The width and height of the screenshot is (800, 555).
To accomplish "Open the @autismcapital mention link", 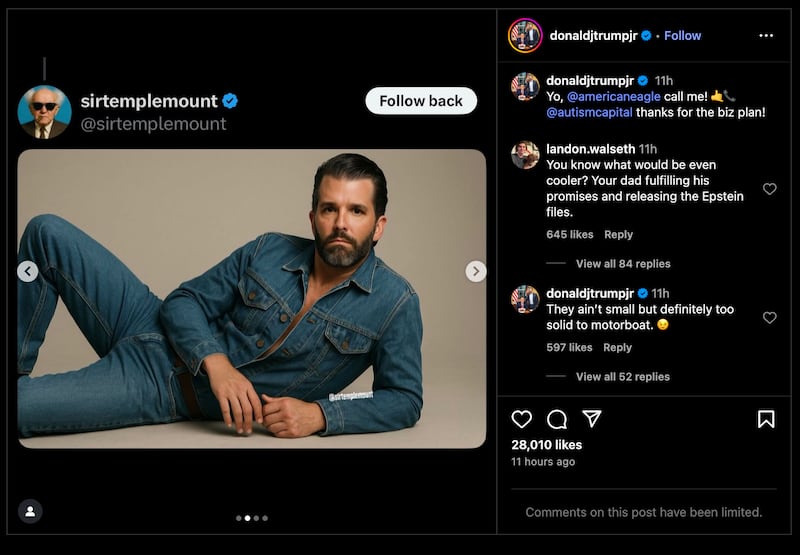I will click(591, 113).
